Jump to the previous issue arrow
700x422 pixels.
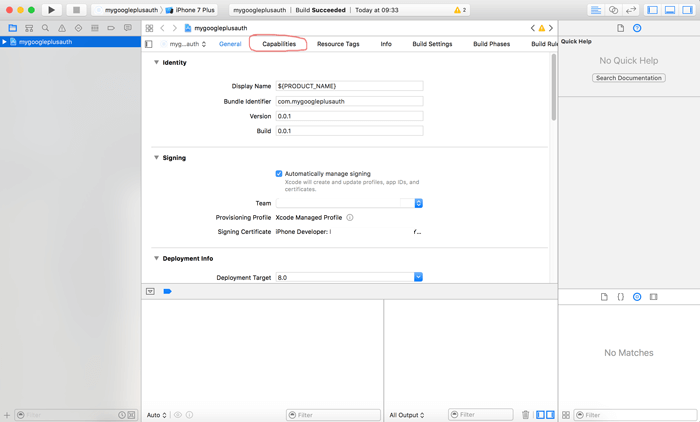[533, 28]
